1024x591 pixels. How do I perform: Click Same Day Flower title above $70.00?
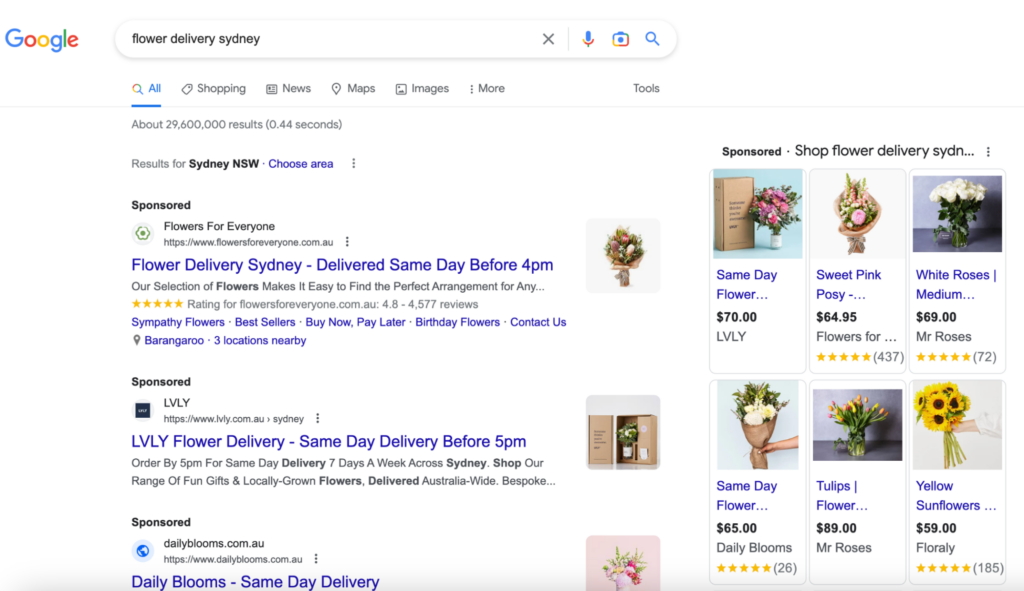click(x=746, y=285)
